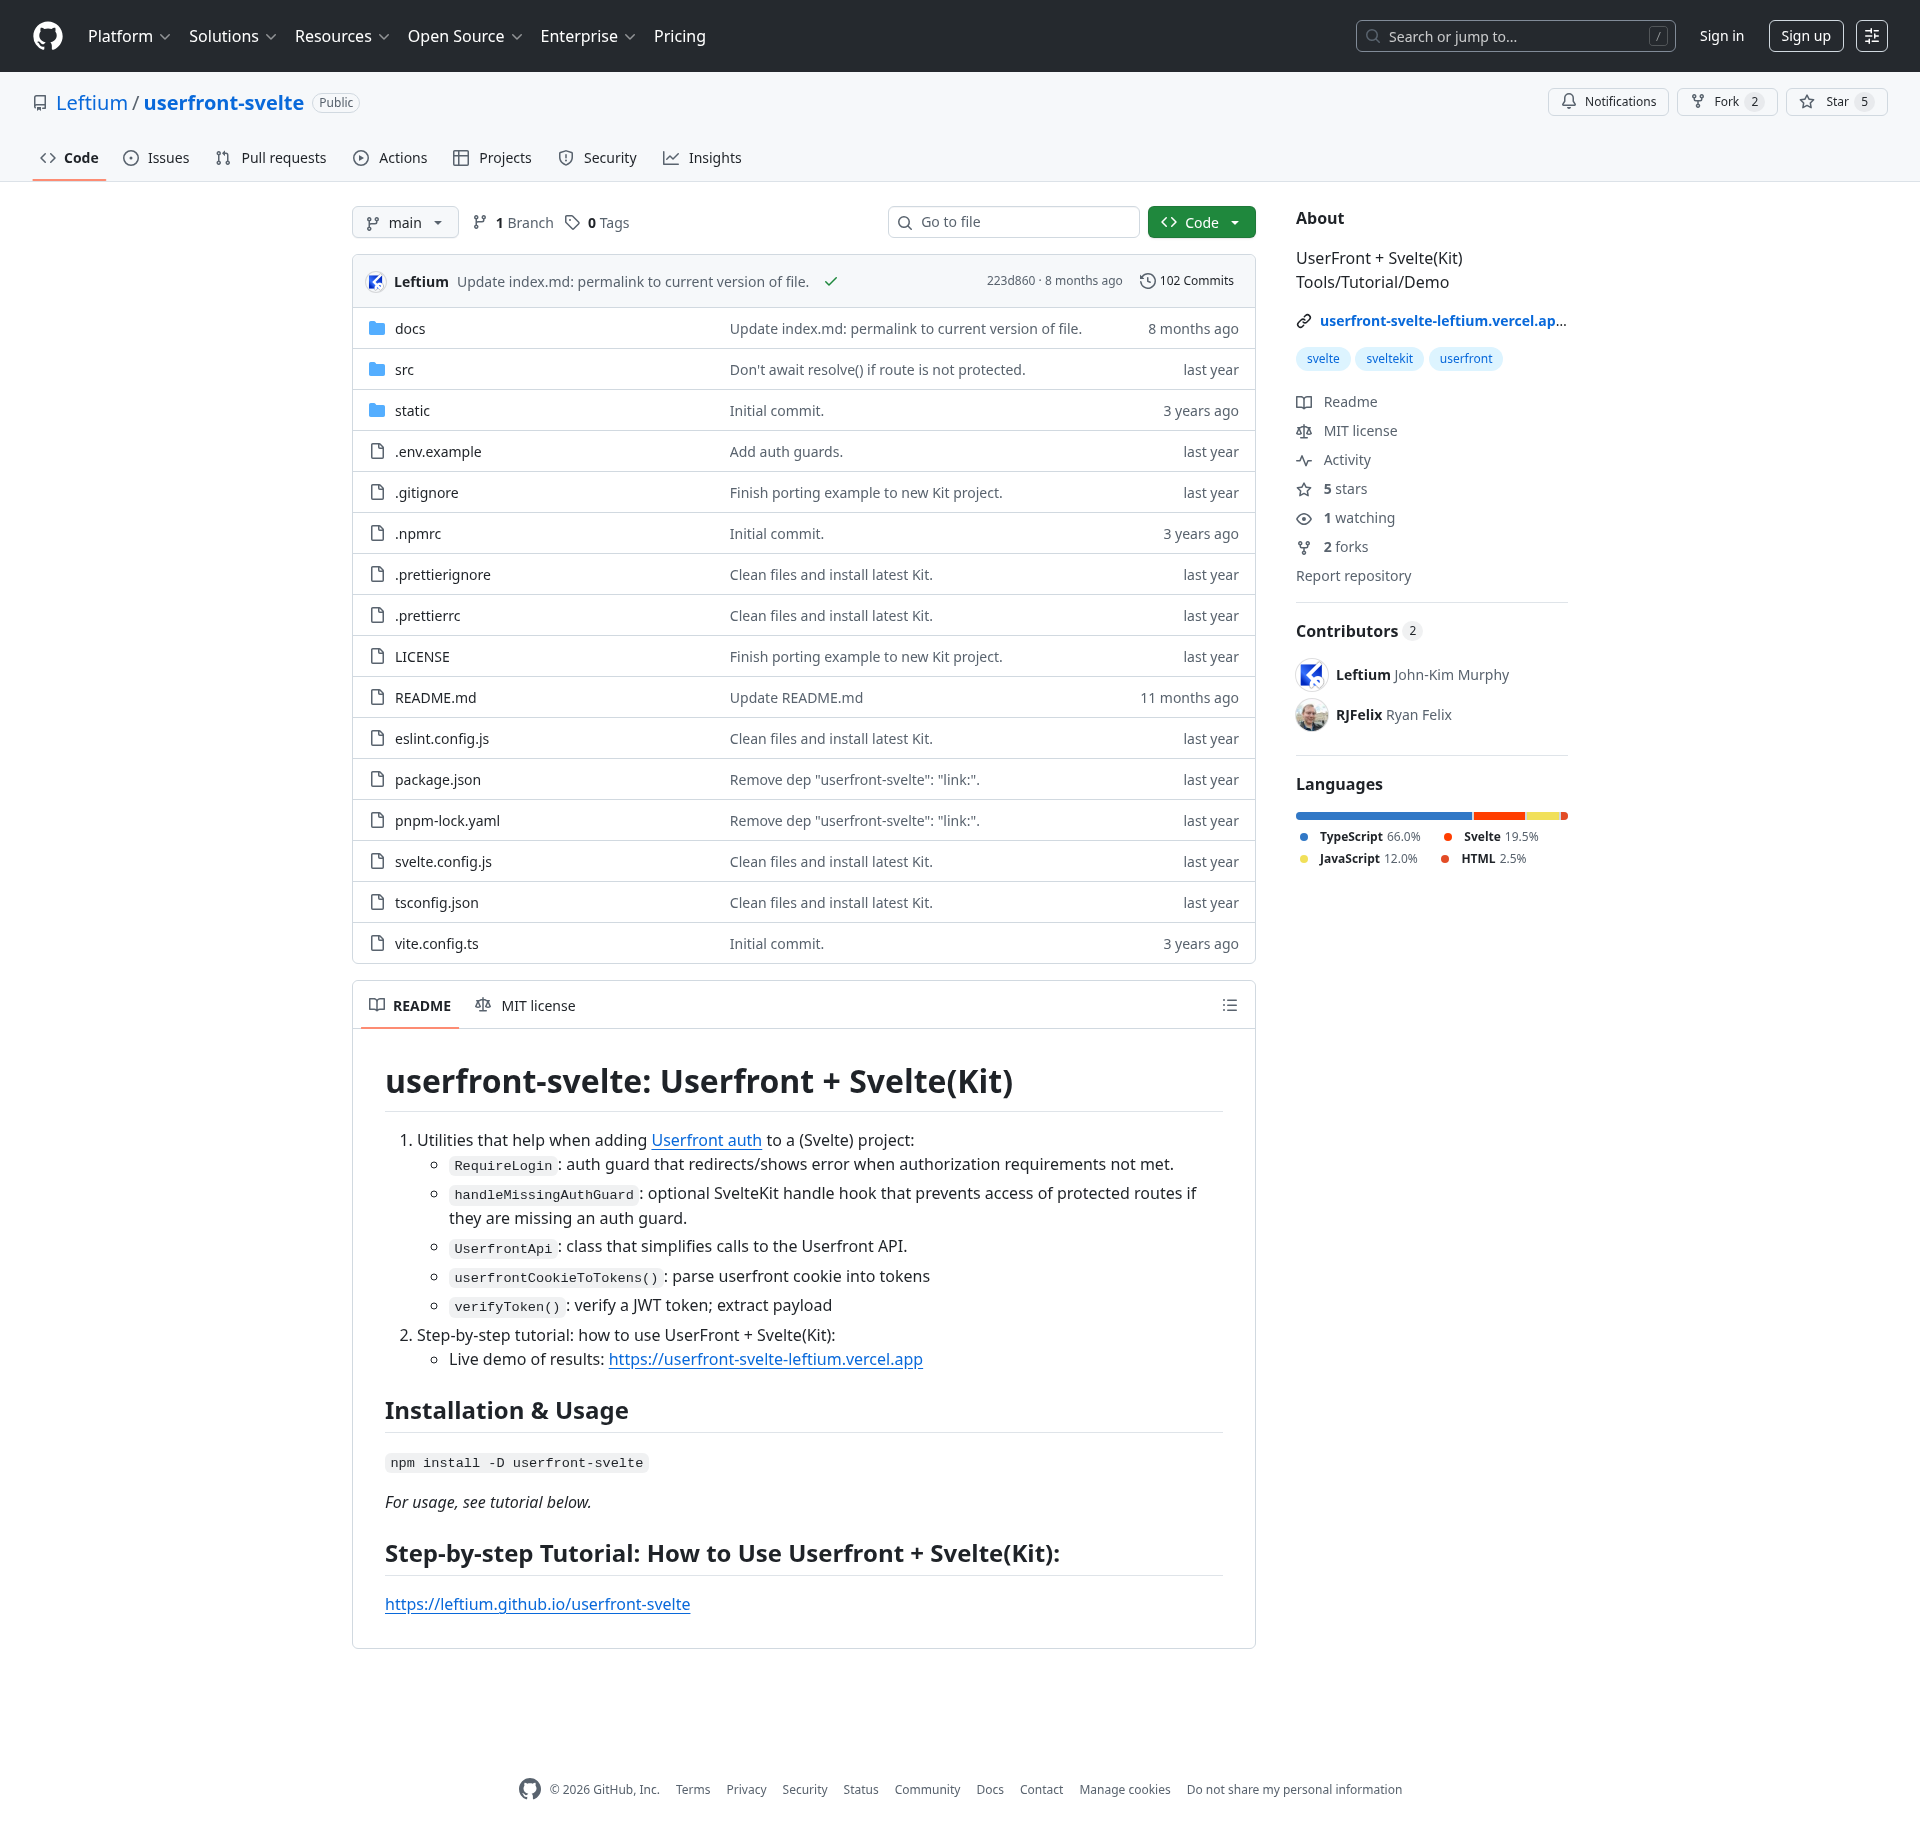This screenshot has width=1920, height=1842.
Task: Click the file icon for package.json
Action: point(377,779)
